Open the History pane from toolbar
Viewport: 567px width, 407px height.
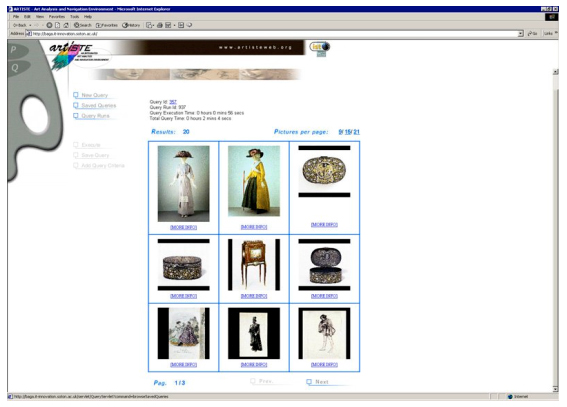click(x=131, y=25)
